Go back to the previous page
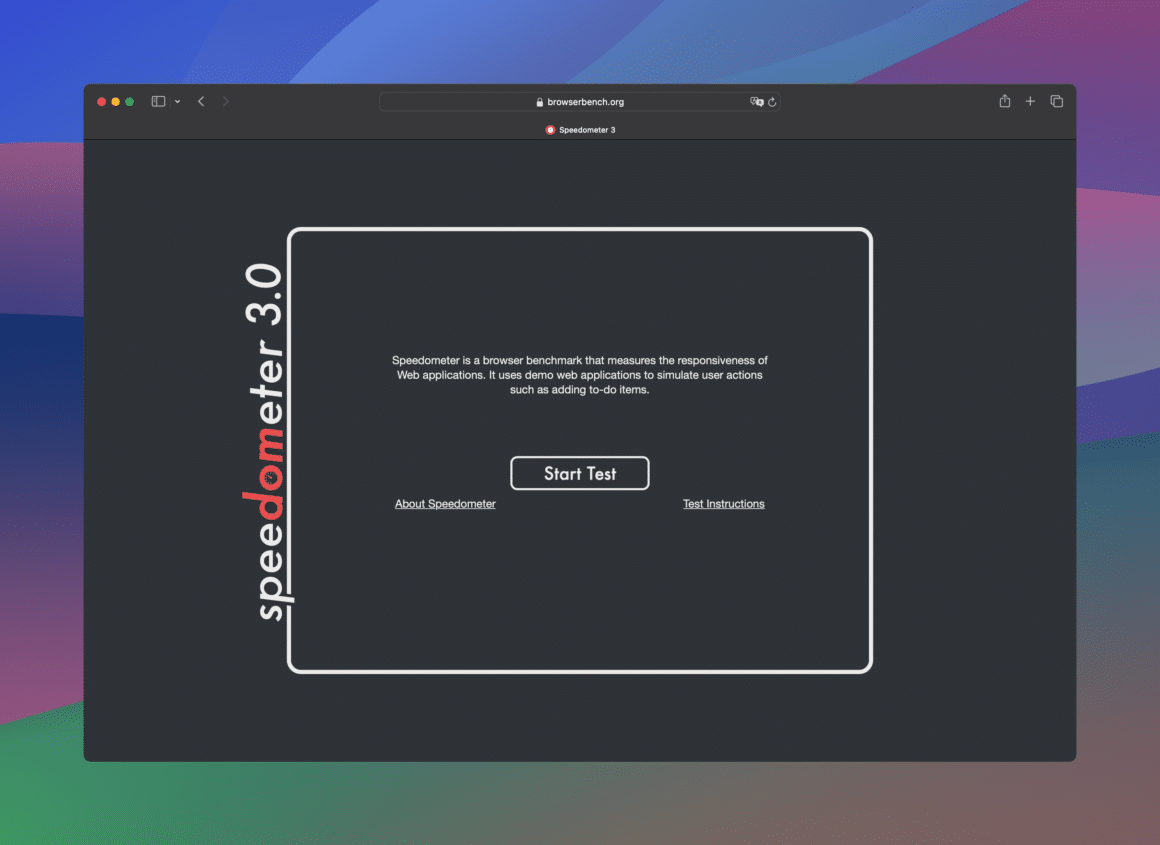 pyautogui.click(x=201, y=102)
